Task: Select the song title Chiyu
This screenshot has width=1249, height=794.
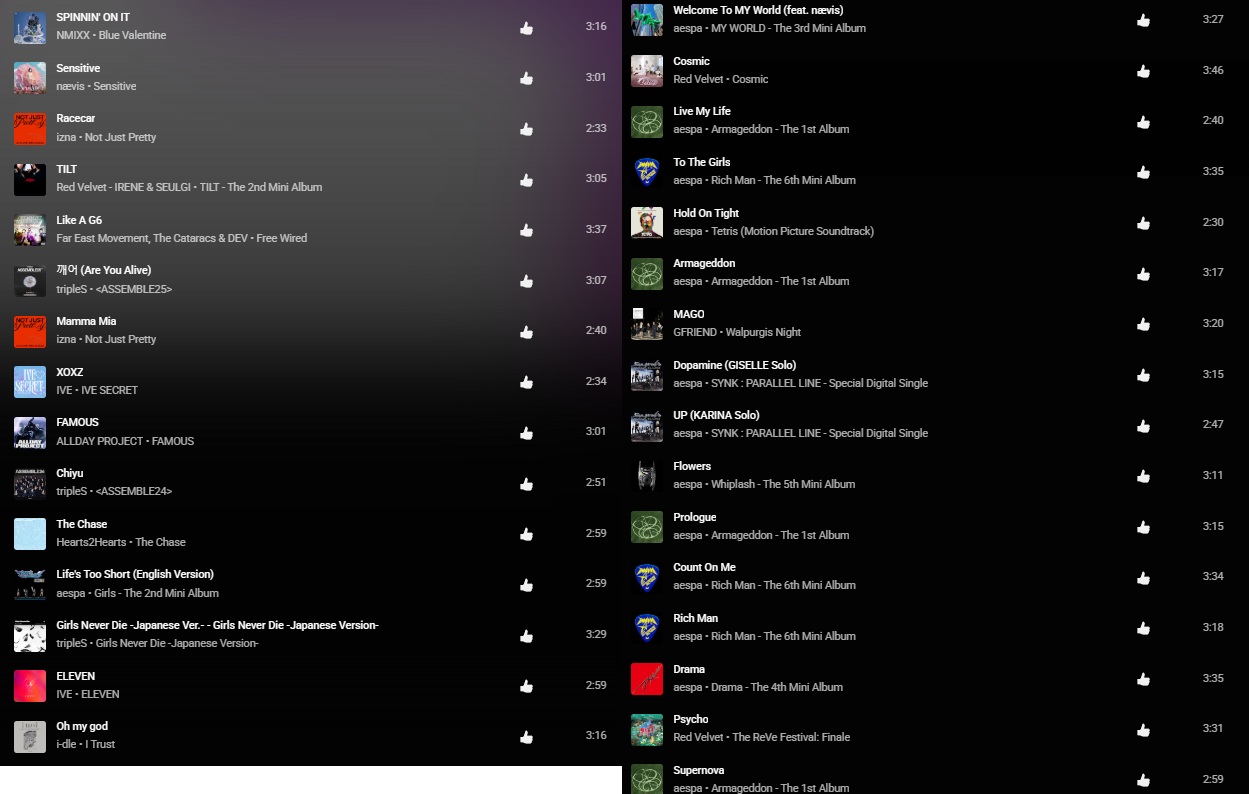Action: (70, 473)
